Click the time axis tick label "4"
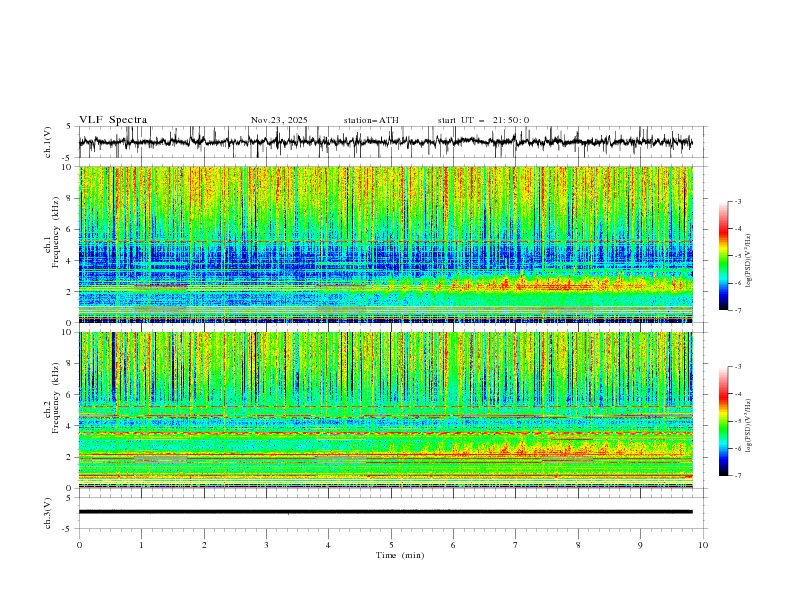This screenshot has height=612, width=792. (x=328, y=545)
